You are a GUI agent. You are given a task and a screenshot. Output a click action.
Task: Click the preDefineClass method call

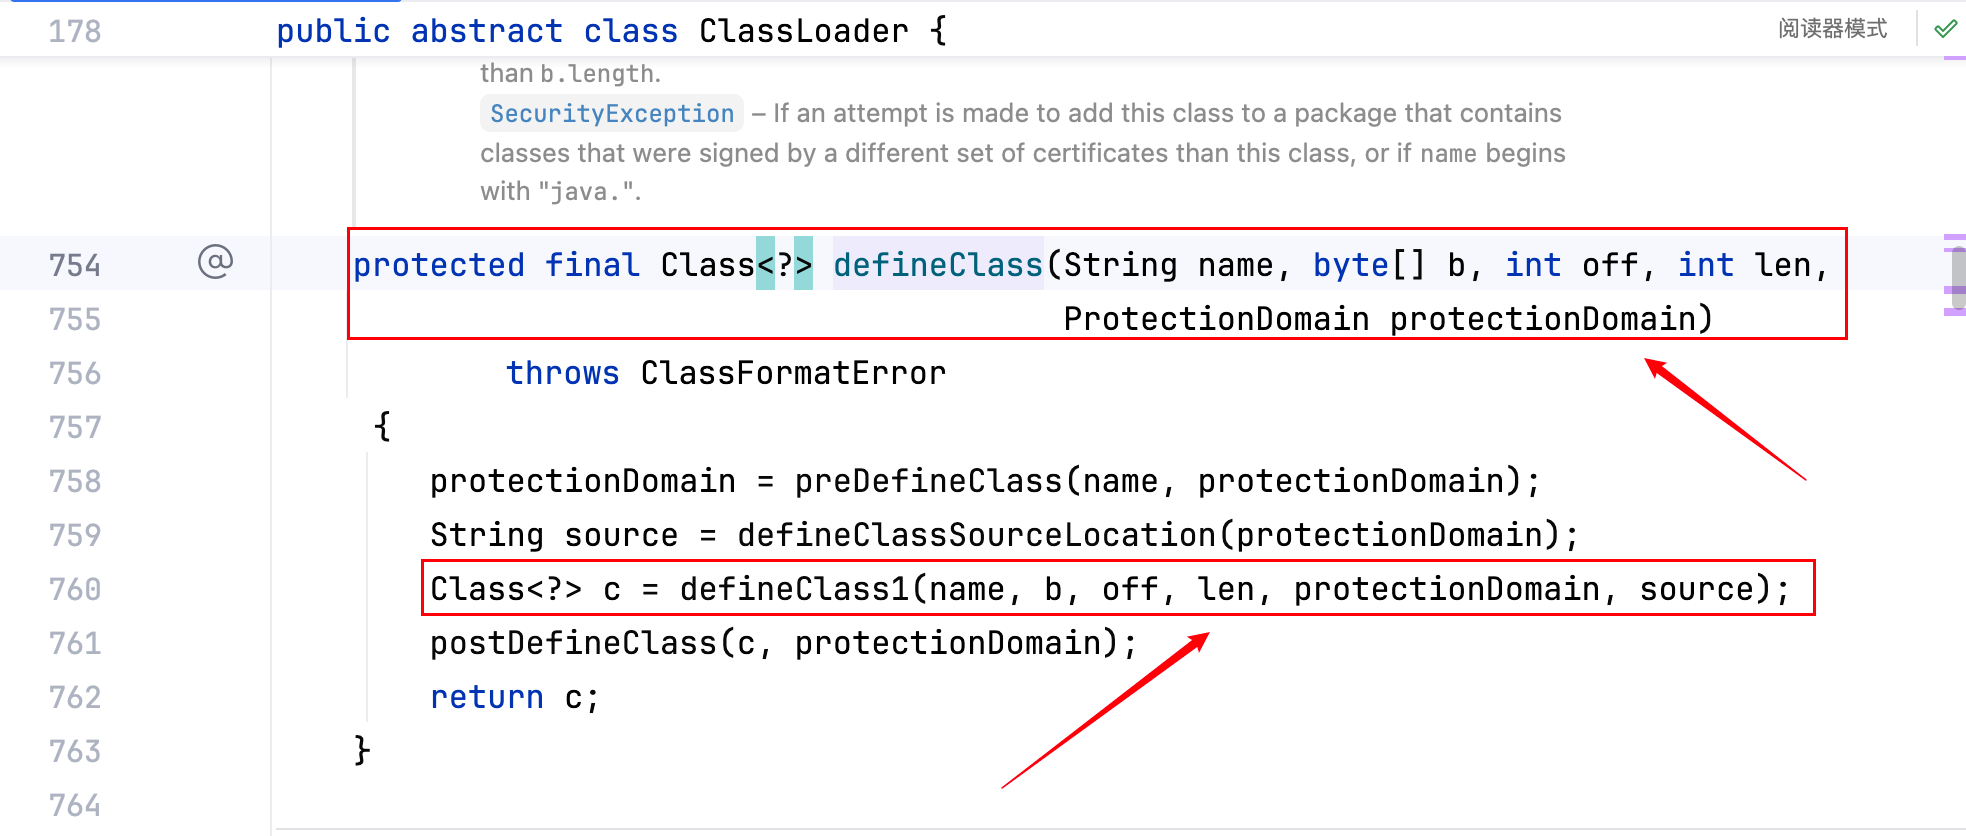pyautogui.click(x=927, y=481)
